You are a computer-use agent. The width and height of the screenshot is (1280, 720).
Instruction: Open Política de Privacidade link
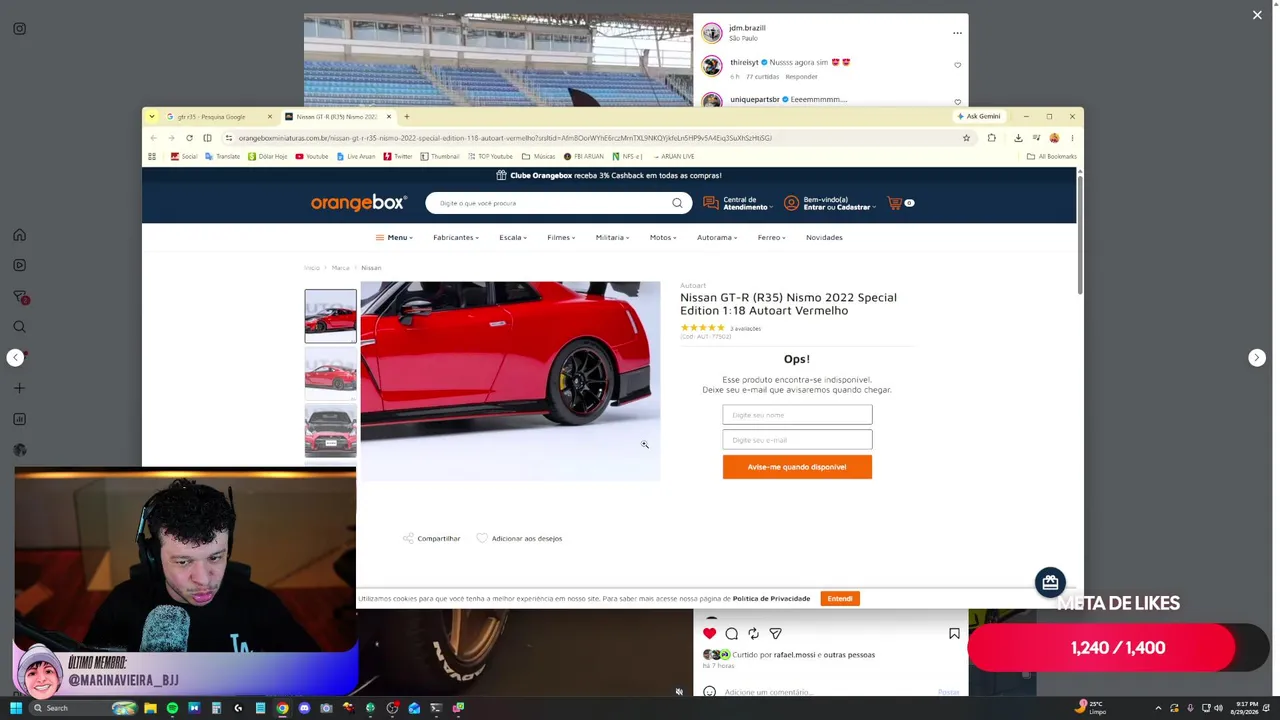pyautogui.click(x=771, y=599)
